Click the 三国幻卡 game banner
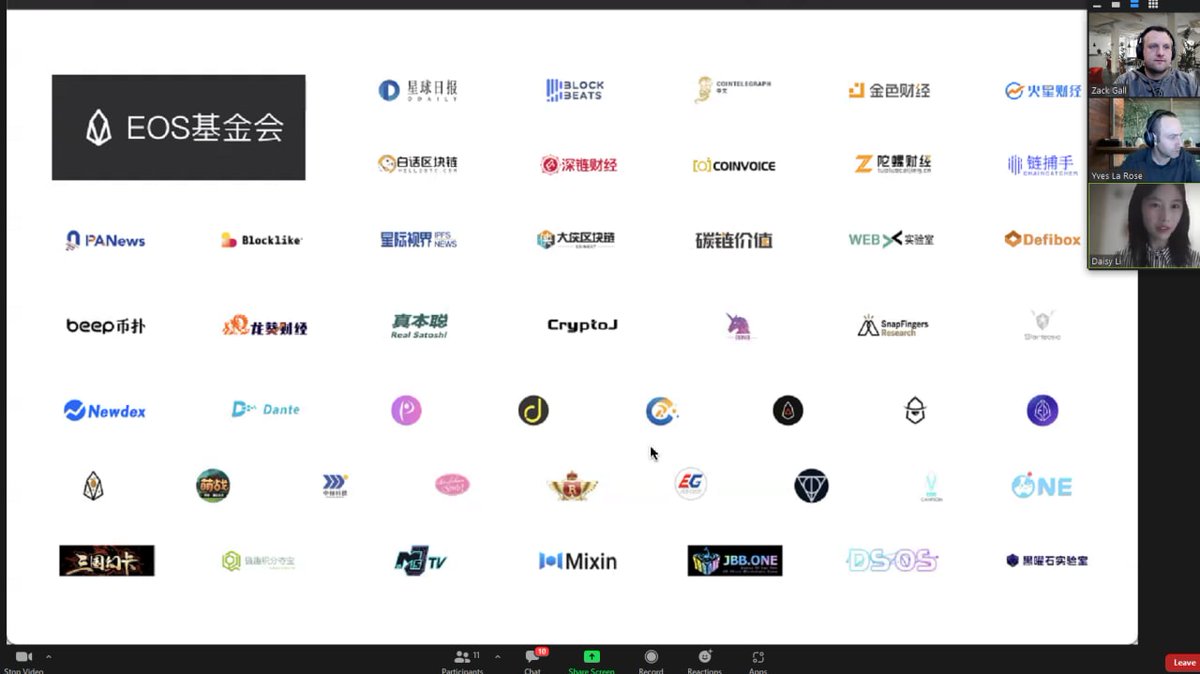This screenshot has width=1200, height=674. click(x=107, y=561)
